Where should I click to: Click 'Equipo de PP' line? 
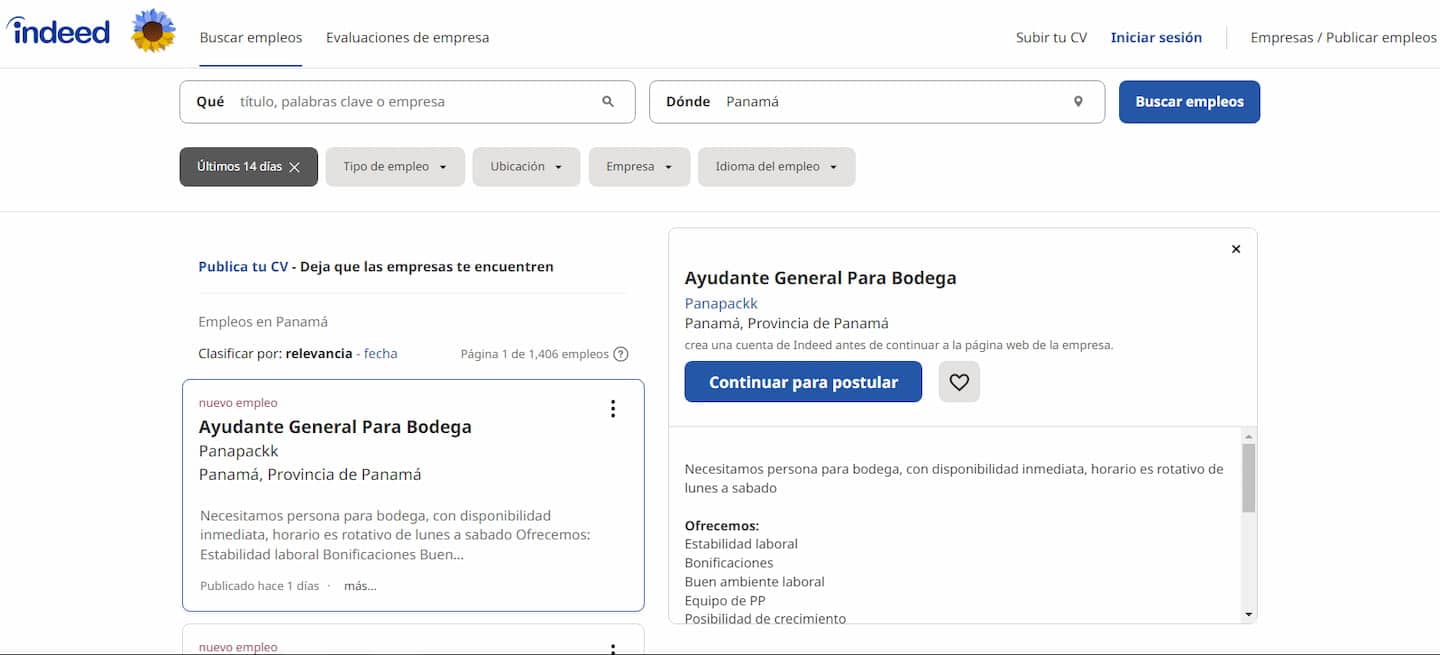pyautogui.click(x=725, y=601)
